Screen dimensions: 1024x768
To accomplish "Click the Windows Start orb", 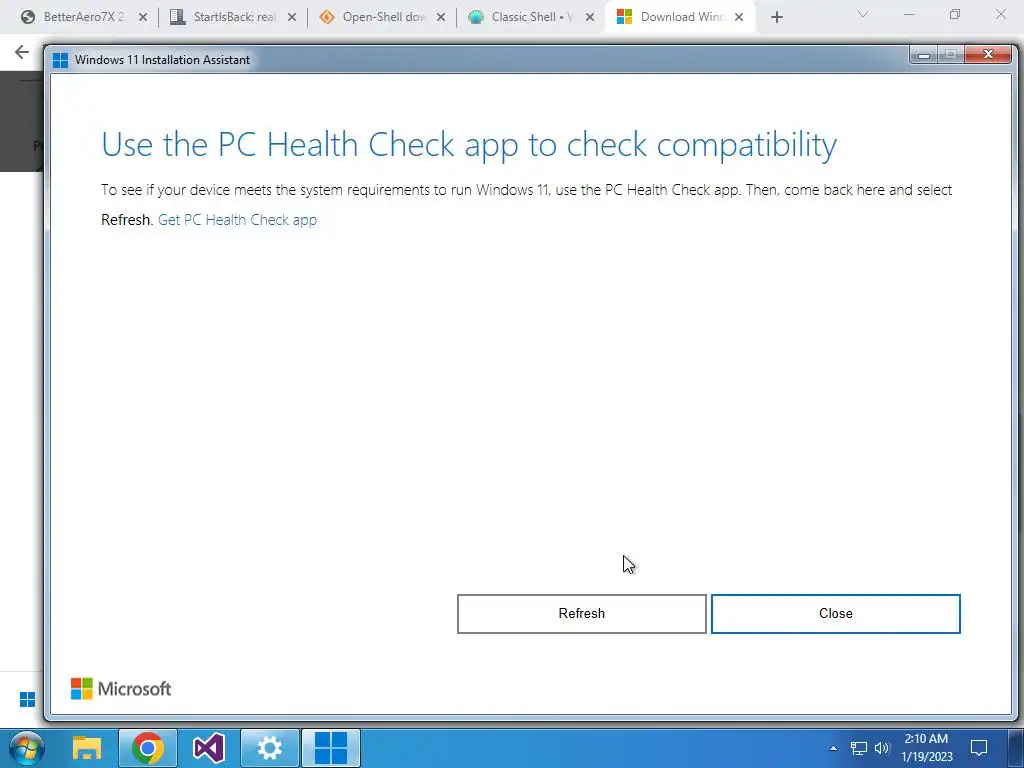I will tap(27, 748).
